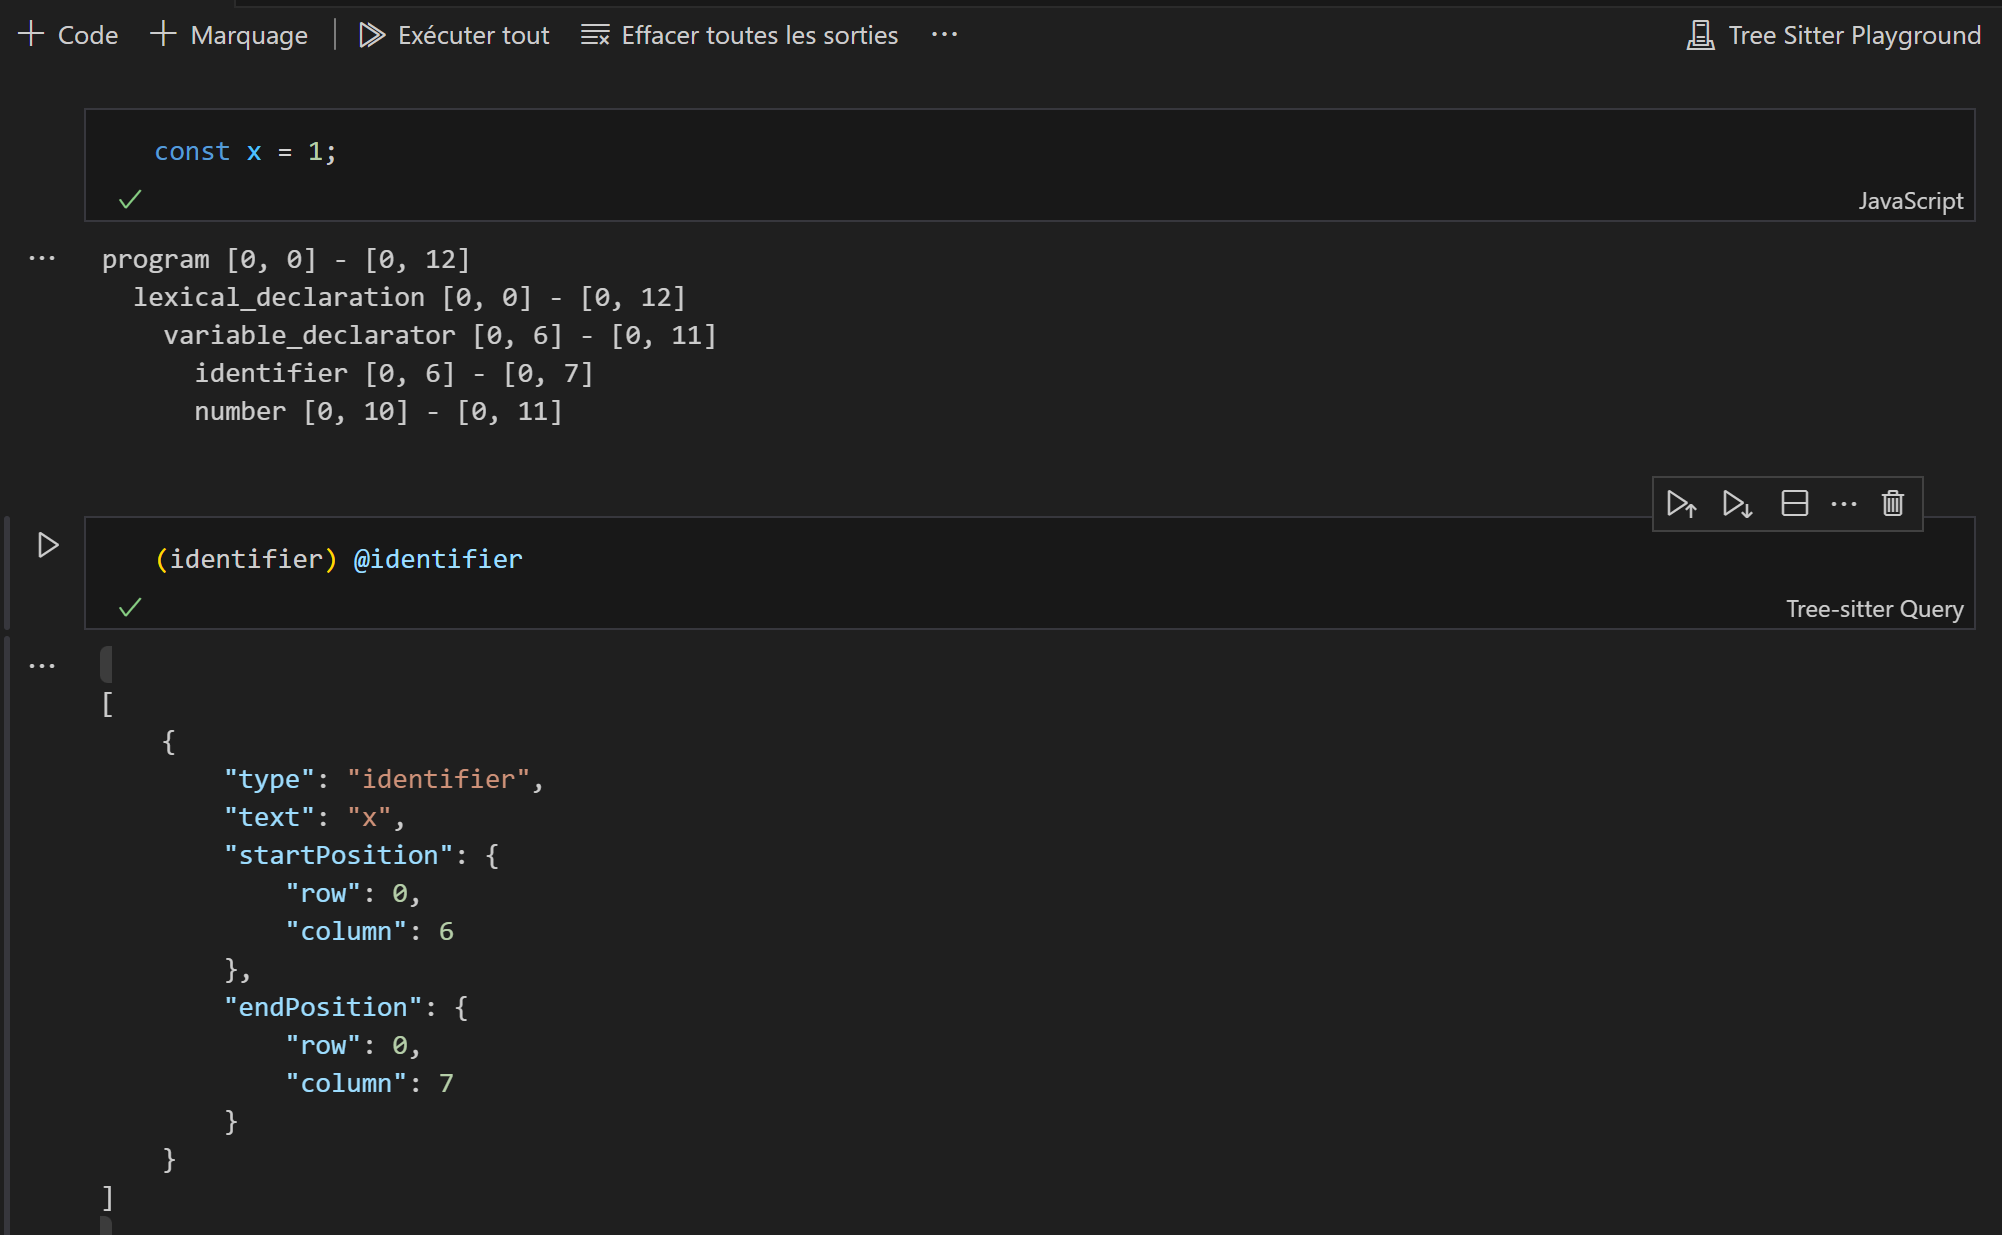Click Execute Cell and Below icon
Viewport: 2002px width, 1235px height.
[x=1737, y=504]
